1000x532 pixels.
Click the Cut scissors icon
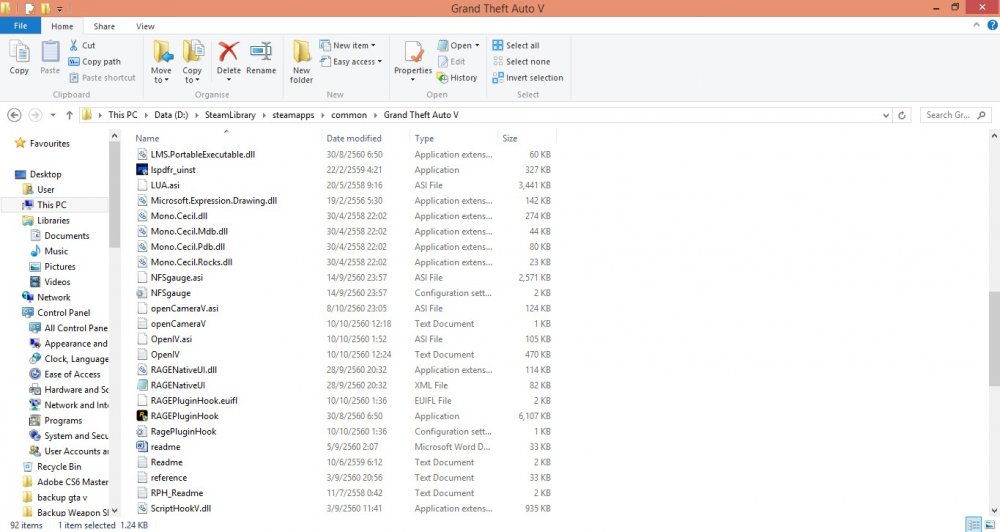click(x=75, y=45)
